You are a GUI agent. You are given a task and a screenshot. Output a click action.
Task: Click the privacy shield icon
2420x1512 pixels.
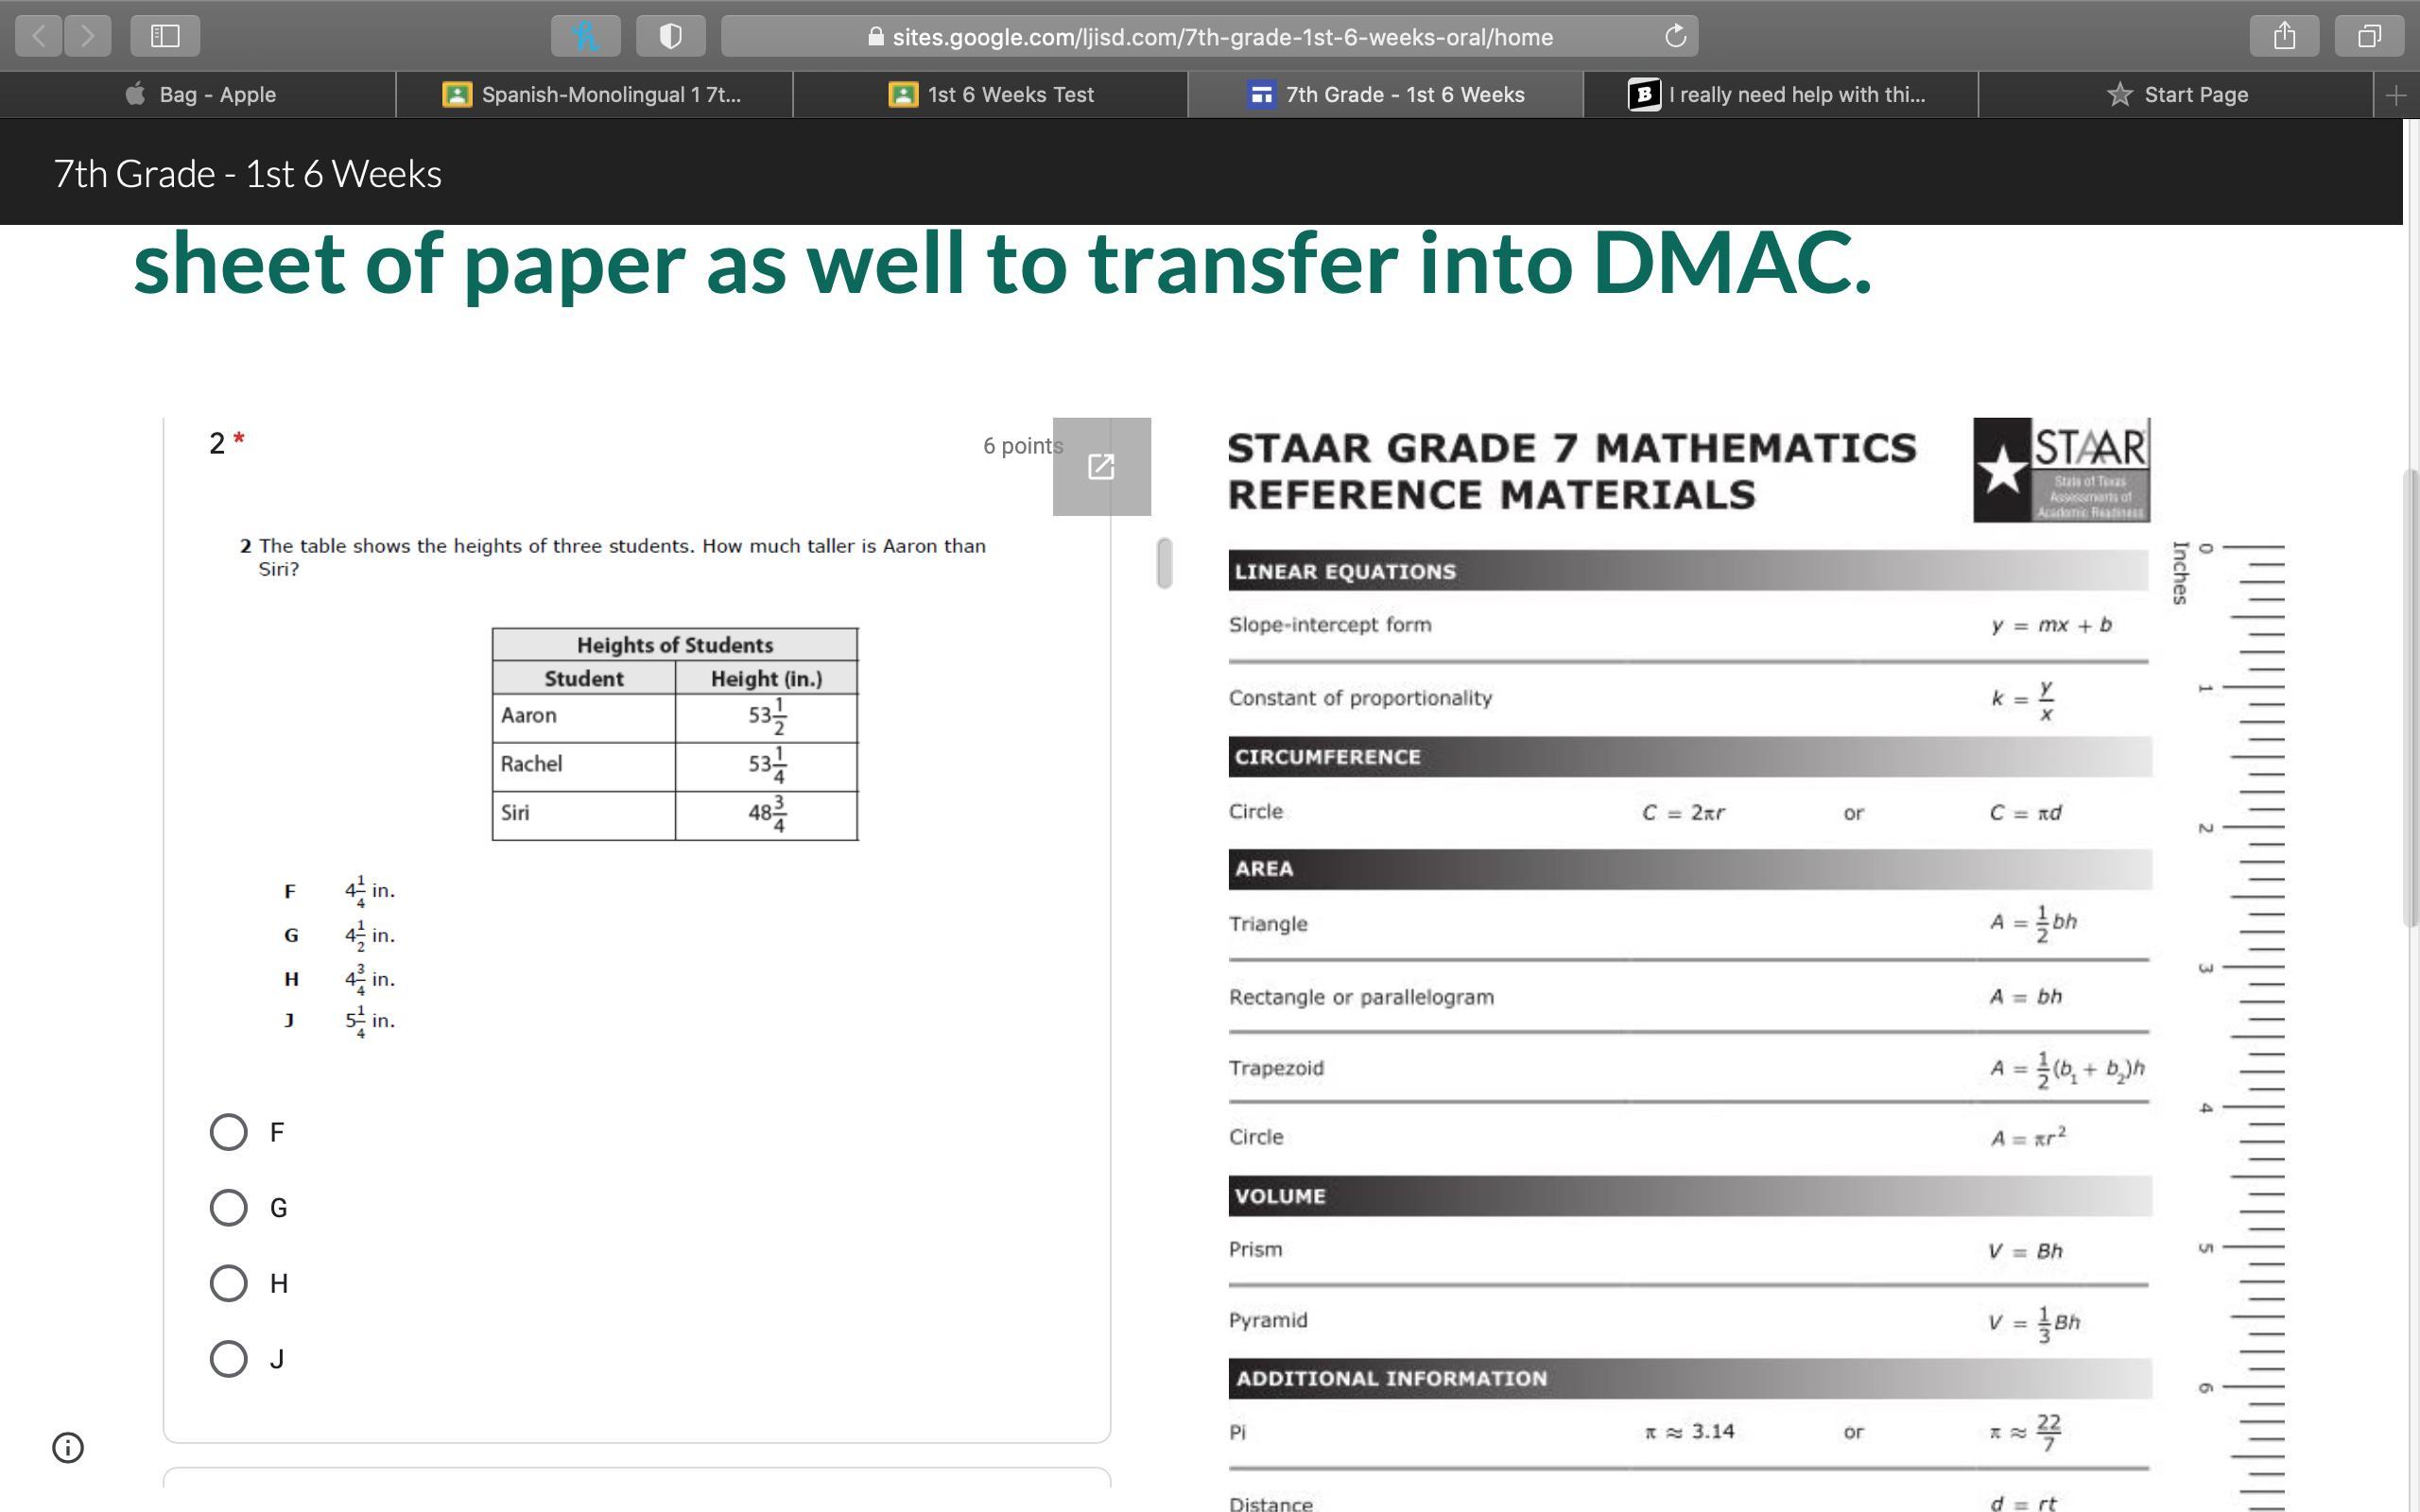(x=670, y=36)
